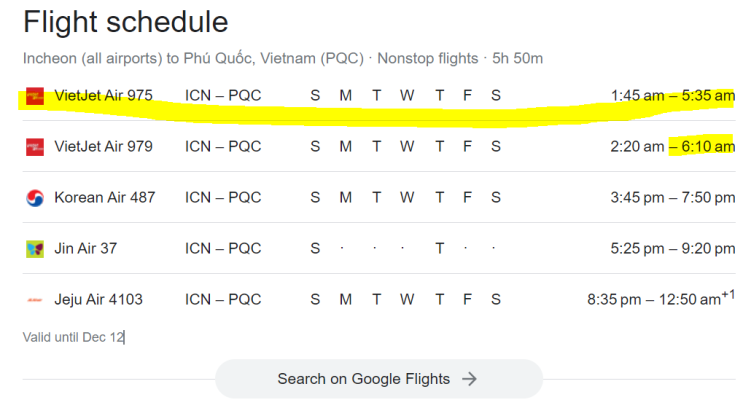Select the Korean Air 487 flight name

[x=105, y=198]
